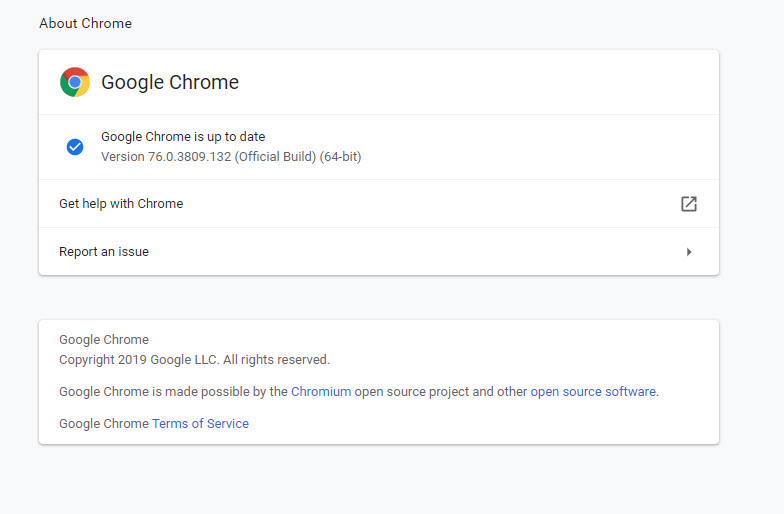Open the Chromium project link

(321, 392)
